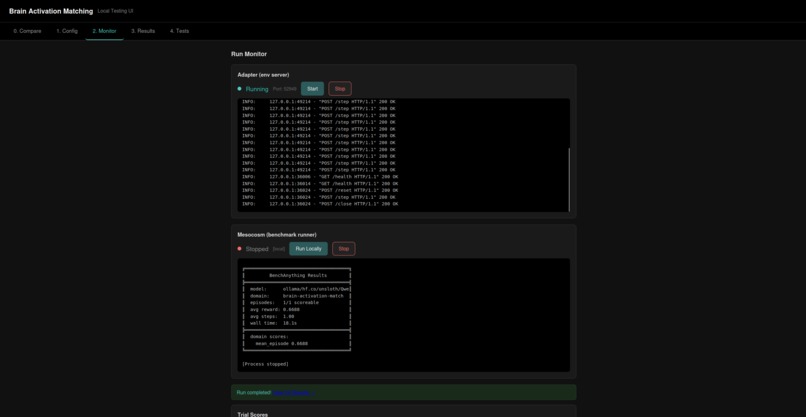Screen dimensions: 806x417
Task: Click the POST /reset log line
Action: coord(320,190)
